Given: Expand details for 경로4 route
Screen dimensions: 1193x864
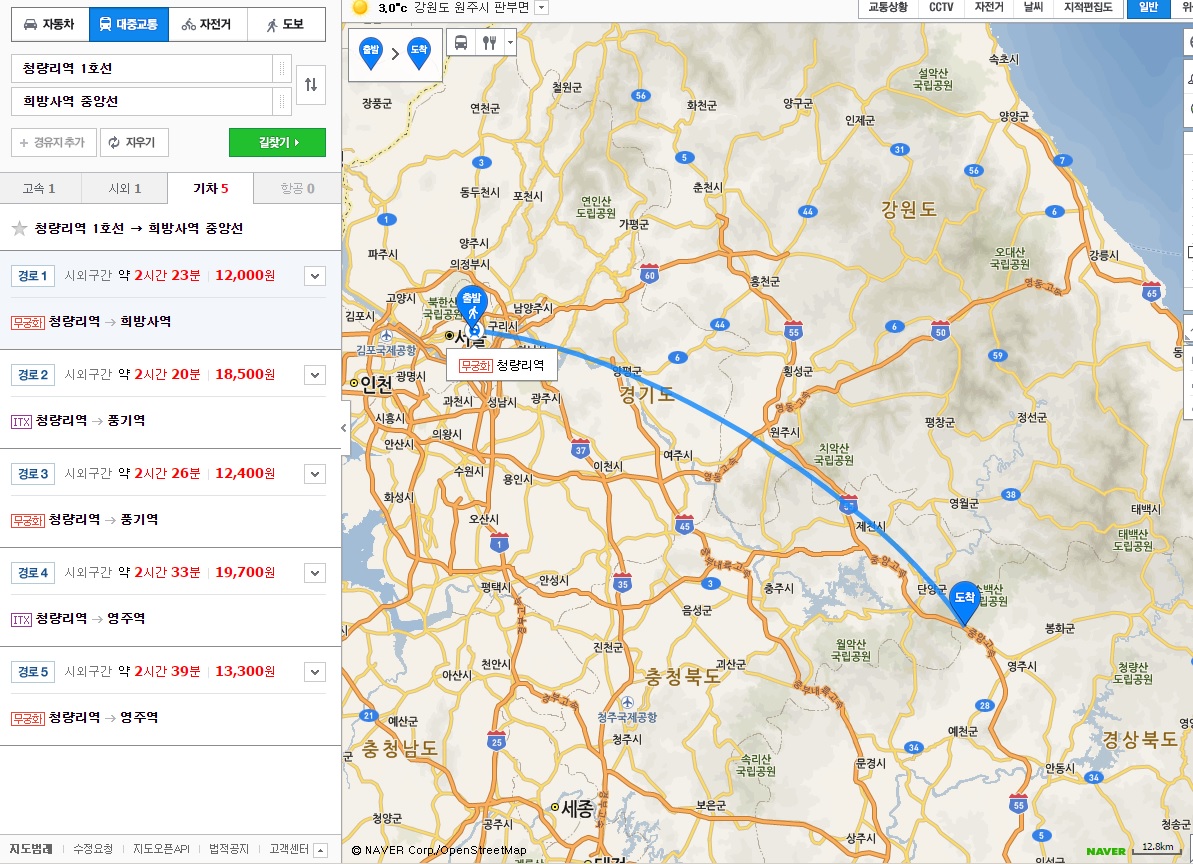Looking at the screenshot, I should (315, 573).
